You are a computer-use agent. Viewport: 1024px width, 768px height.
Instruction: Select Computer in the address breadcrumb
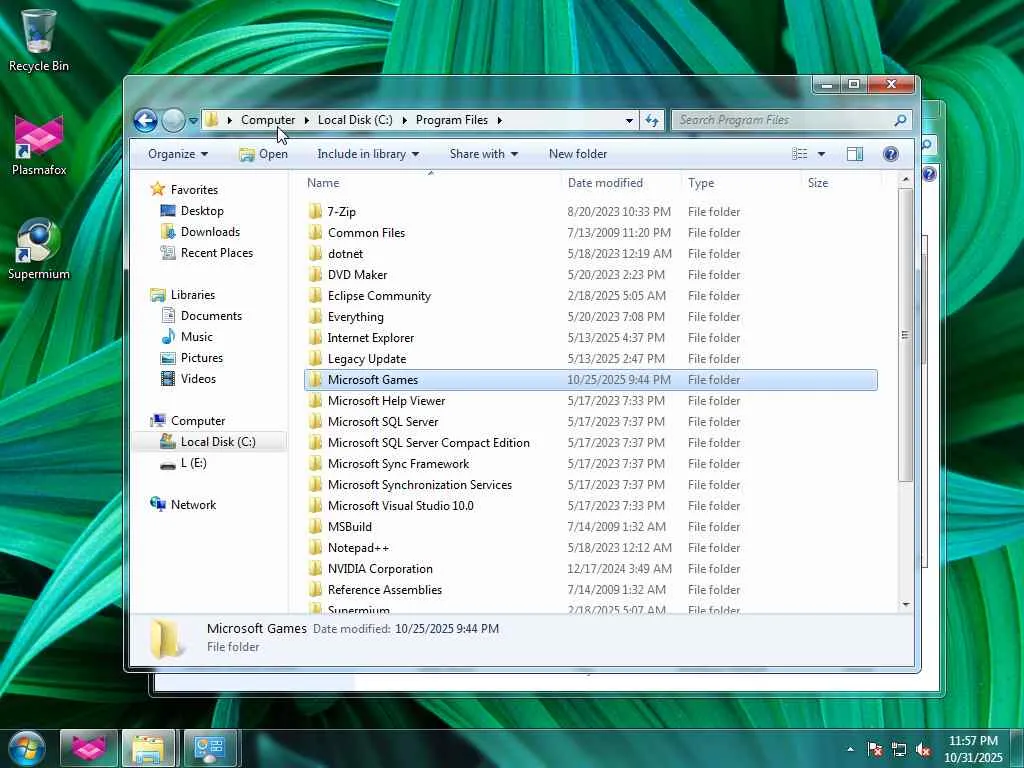click(x=268, y=120)
